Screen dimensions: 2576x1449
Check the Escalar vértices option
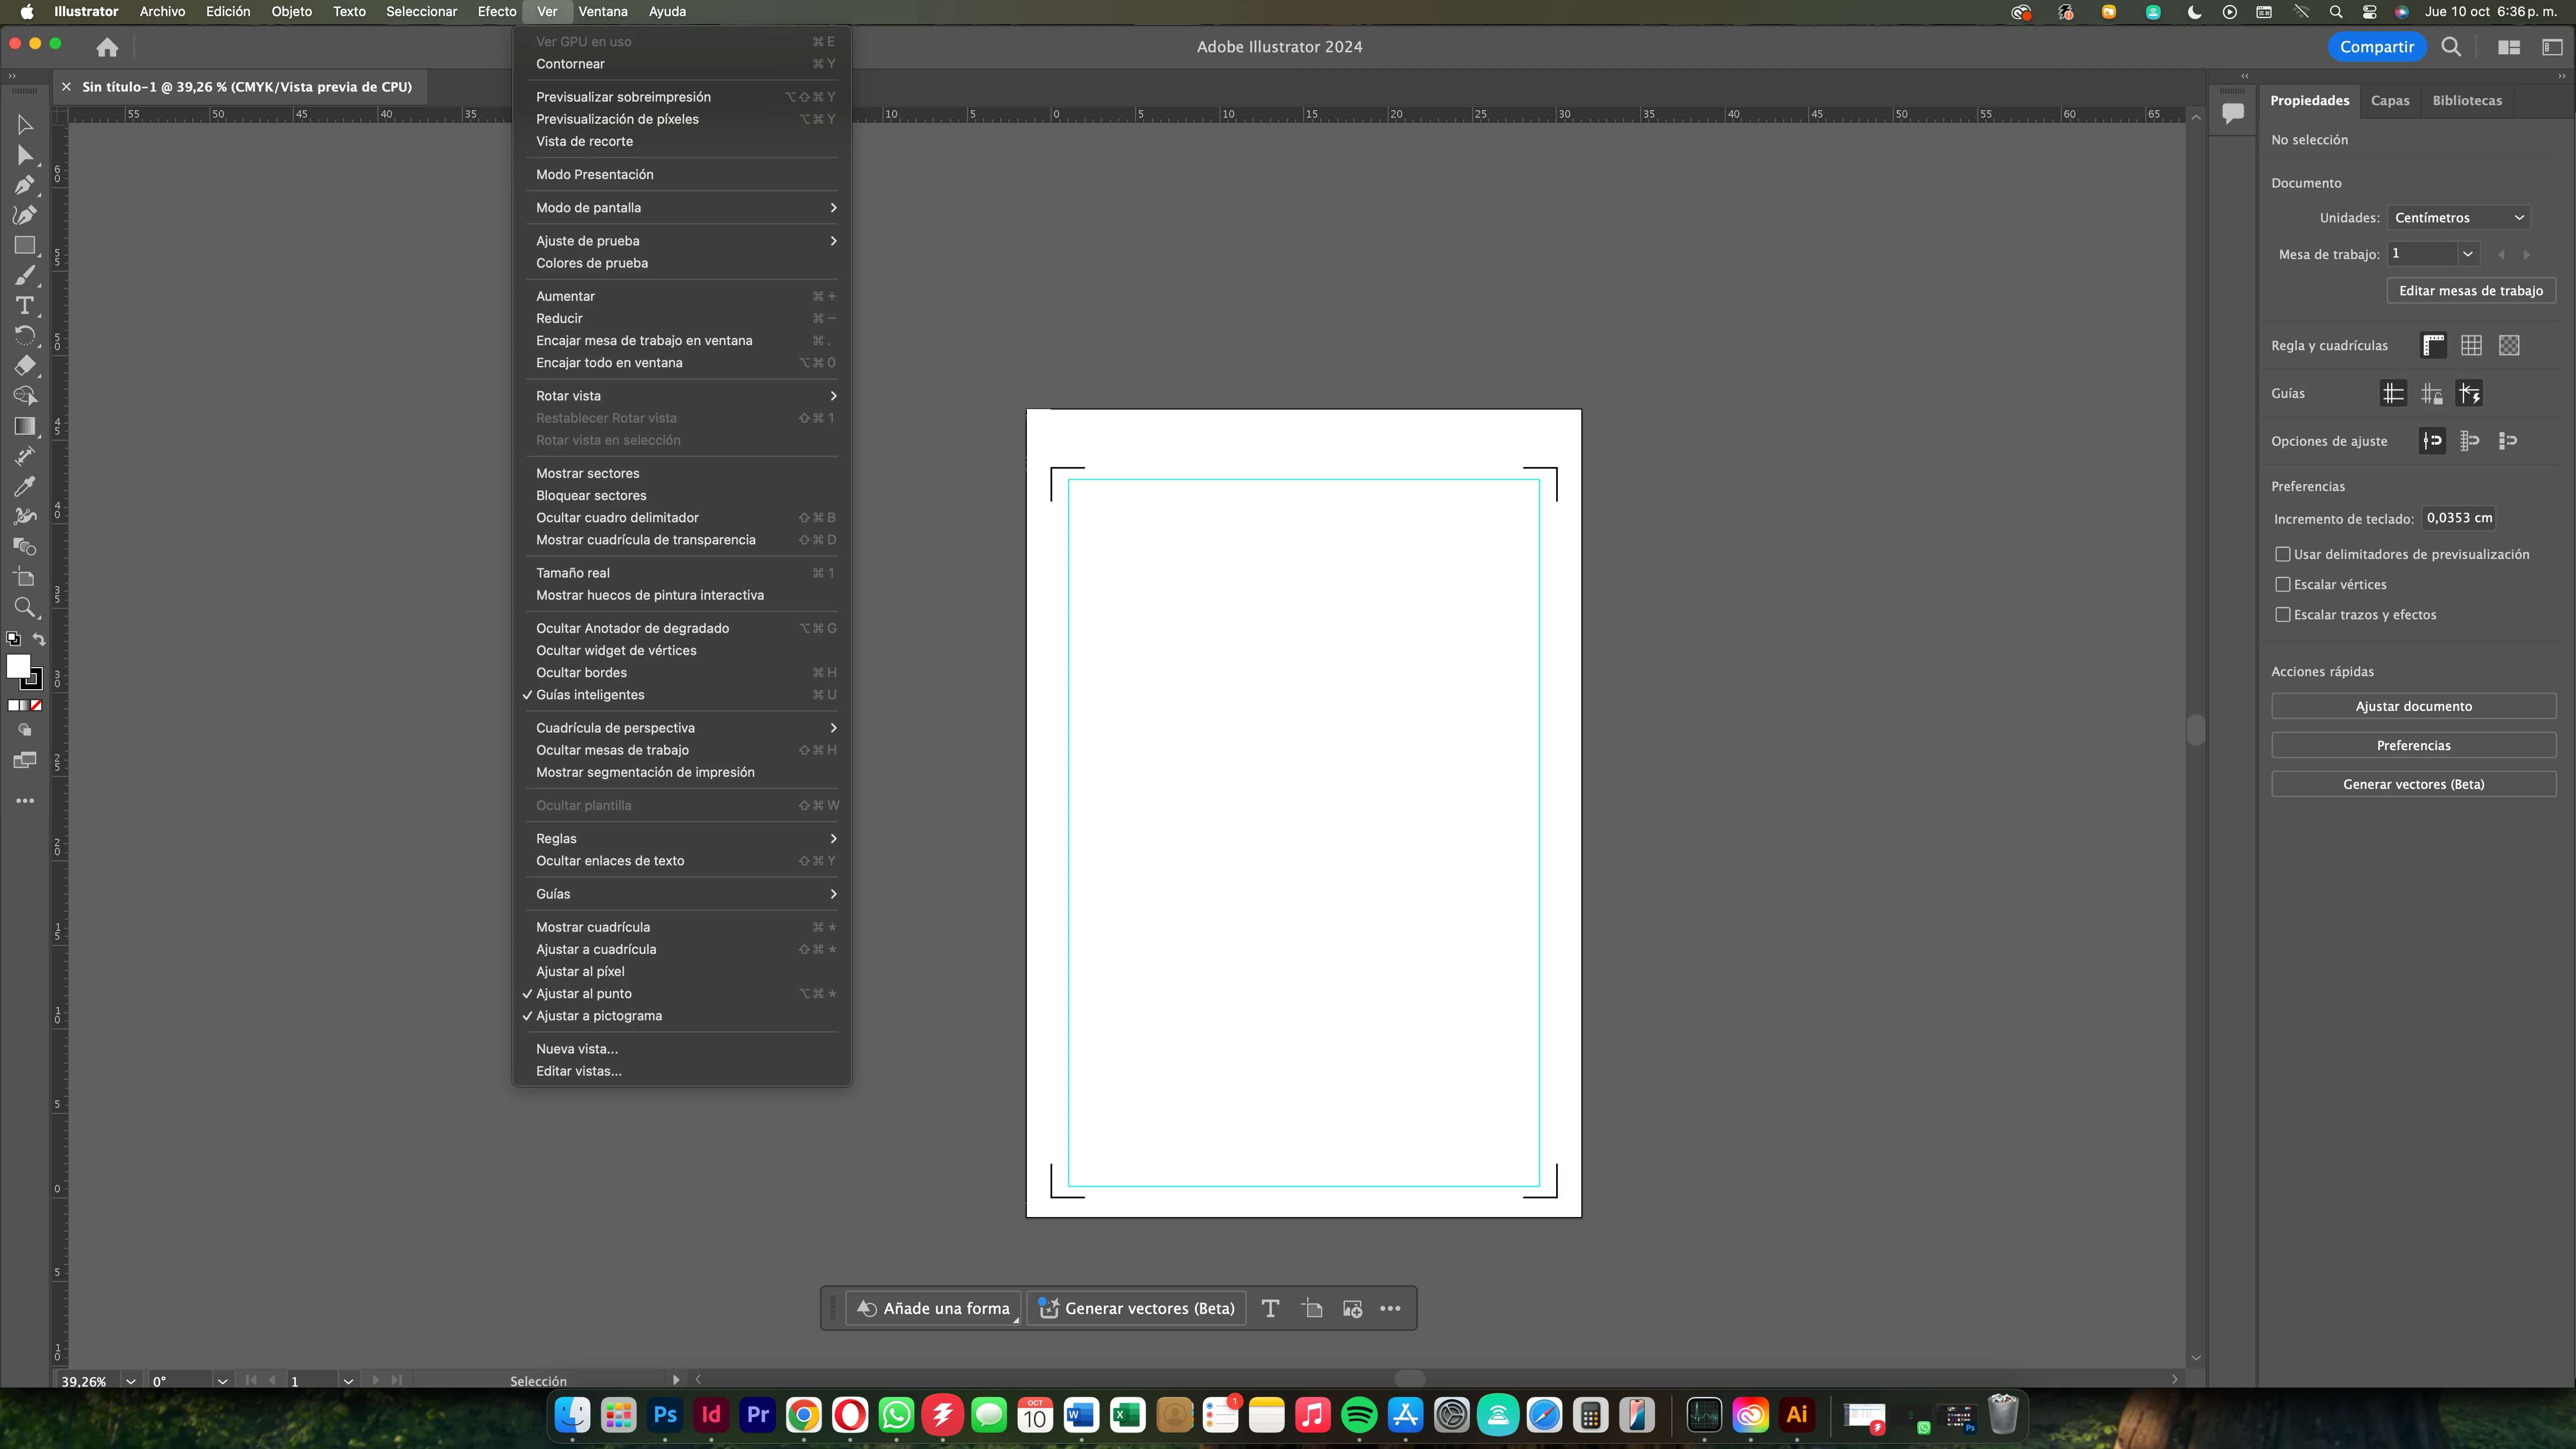point(2282,584)
